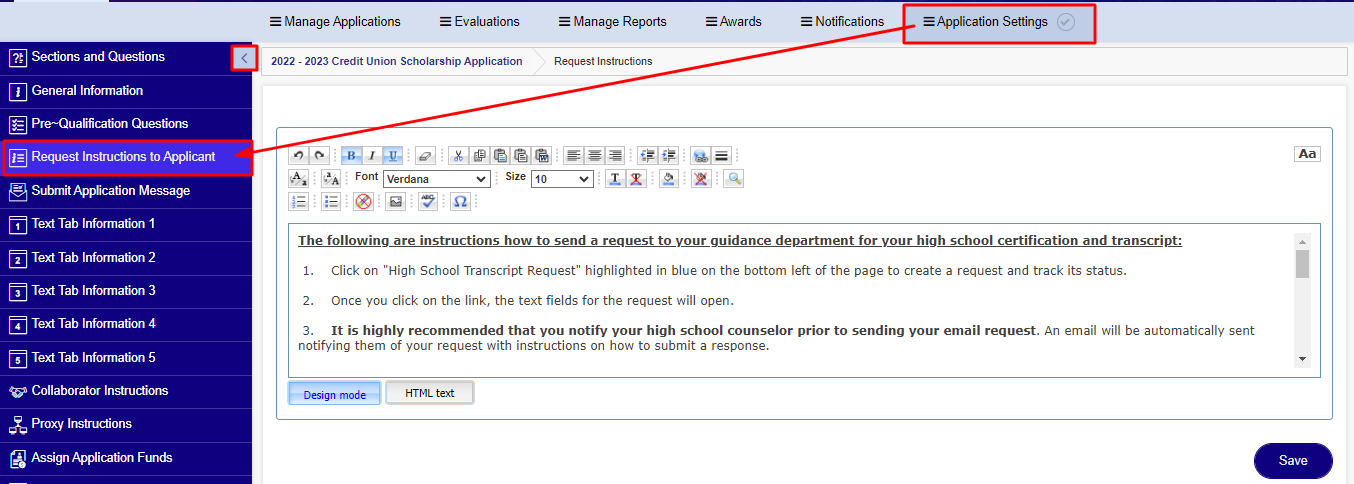
Task: Click the editor vertical scrollbar thumb
Action: [x=1302, y=263]
